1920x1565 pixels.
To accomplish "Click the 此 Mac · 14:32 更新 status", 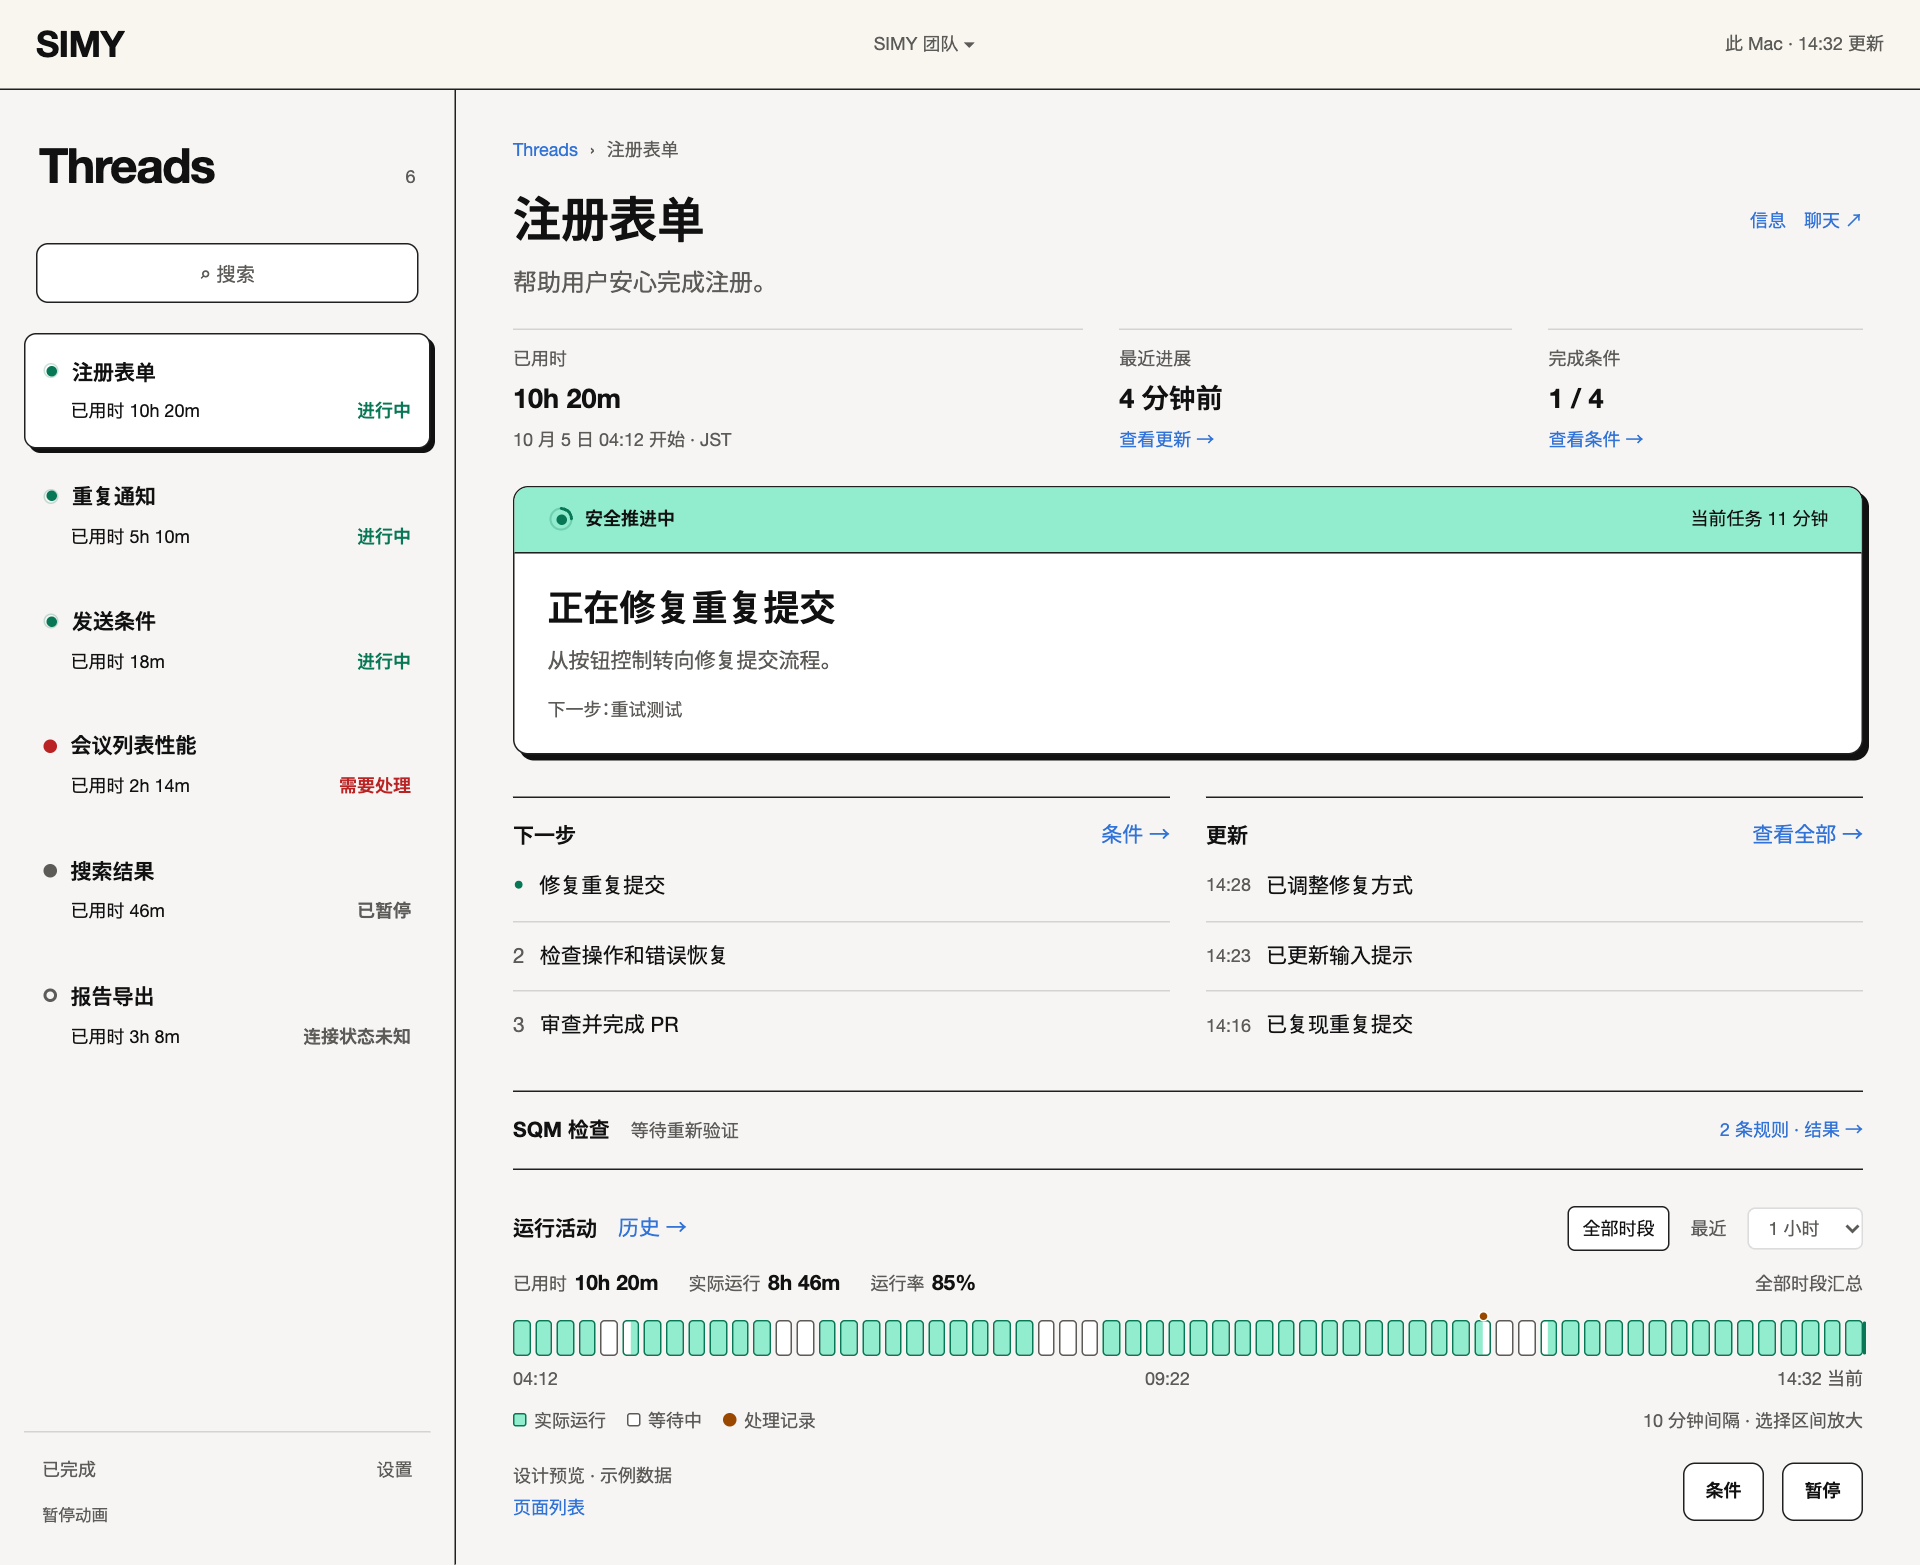I will click(1804, 44).
